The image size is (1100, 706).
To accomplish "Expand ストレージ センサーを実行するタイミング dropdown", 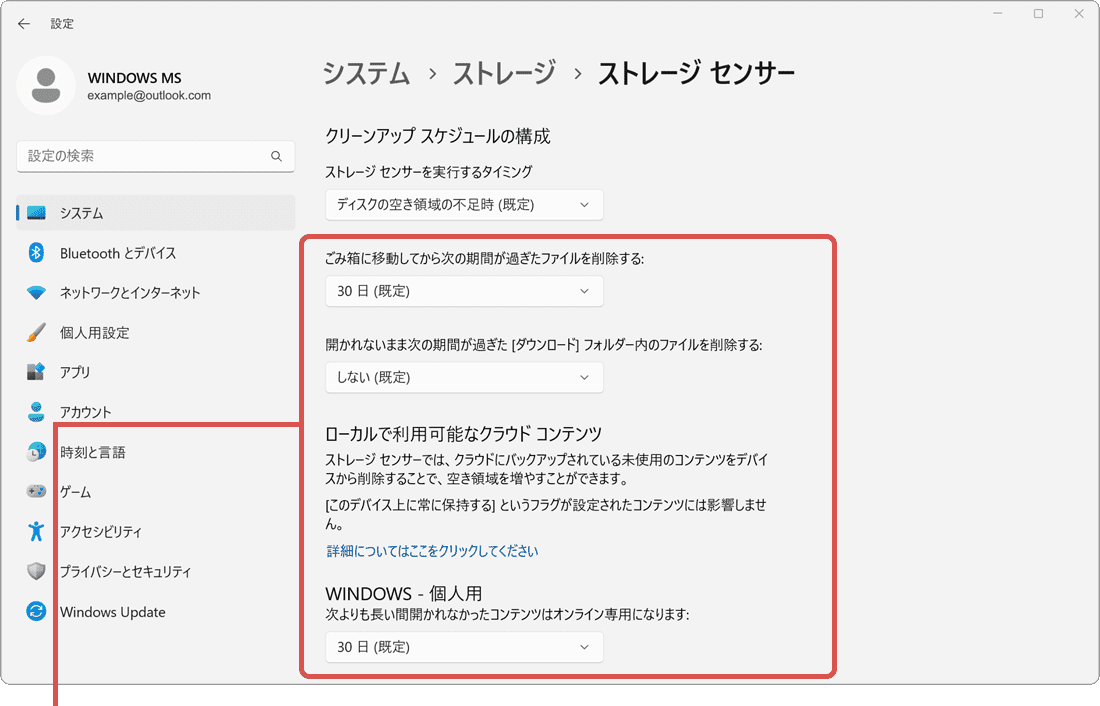I will 464,205.
